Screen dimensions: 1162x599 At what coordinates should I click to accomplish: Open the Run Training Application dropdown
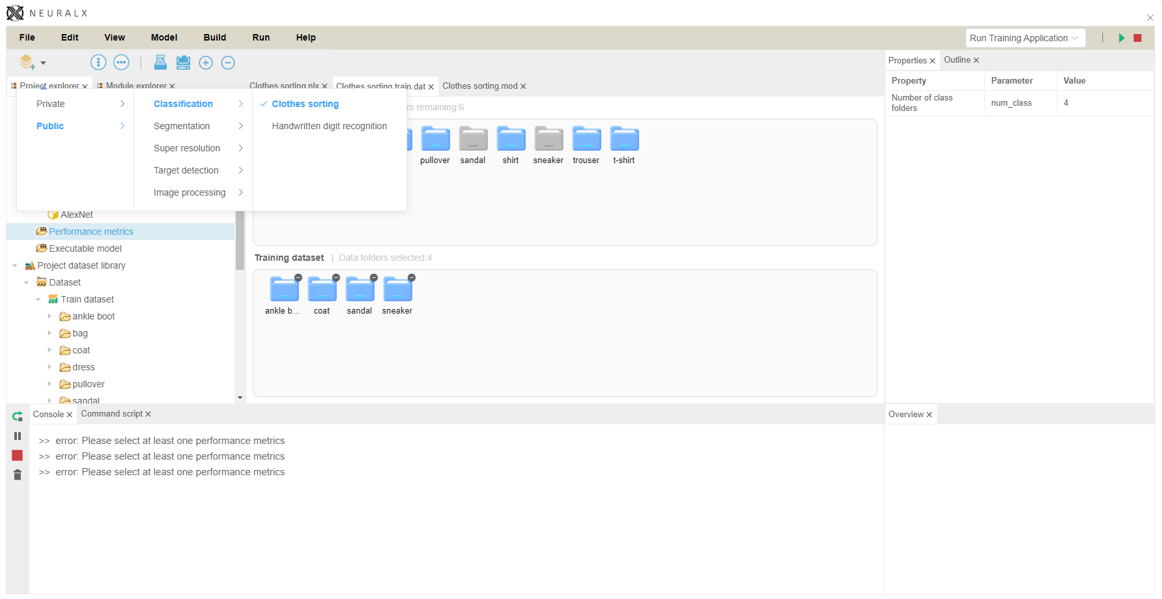(x=1024, y=38)
